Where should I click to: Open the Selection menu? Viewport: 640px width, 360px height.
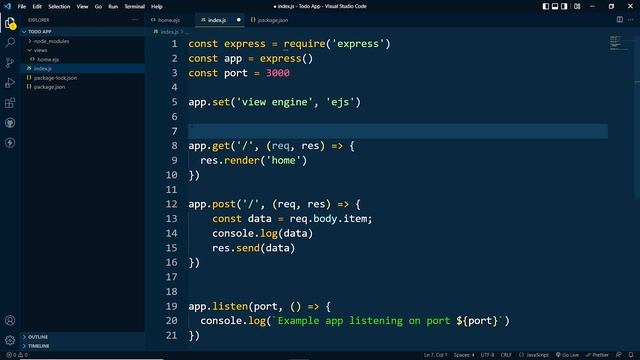click(59, 7)
